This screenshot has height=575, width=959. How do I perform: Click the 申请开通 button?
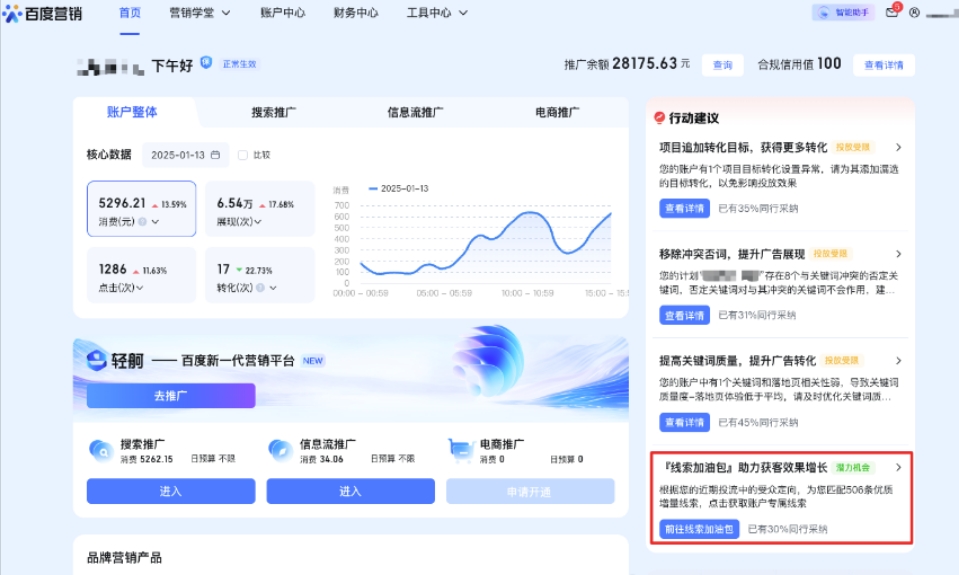(530, 491)
